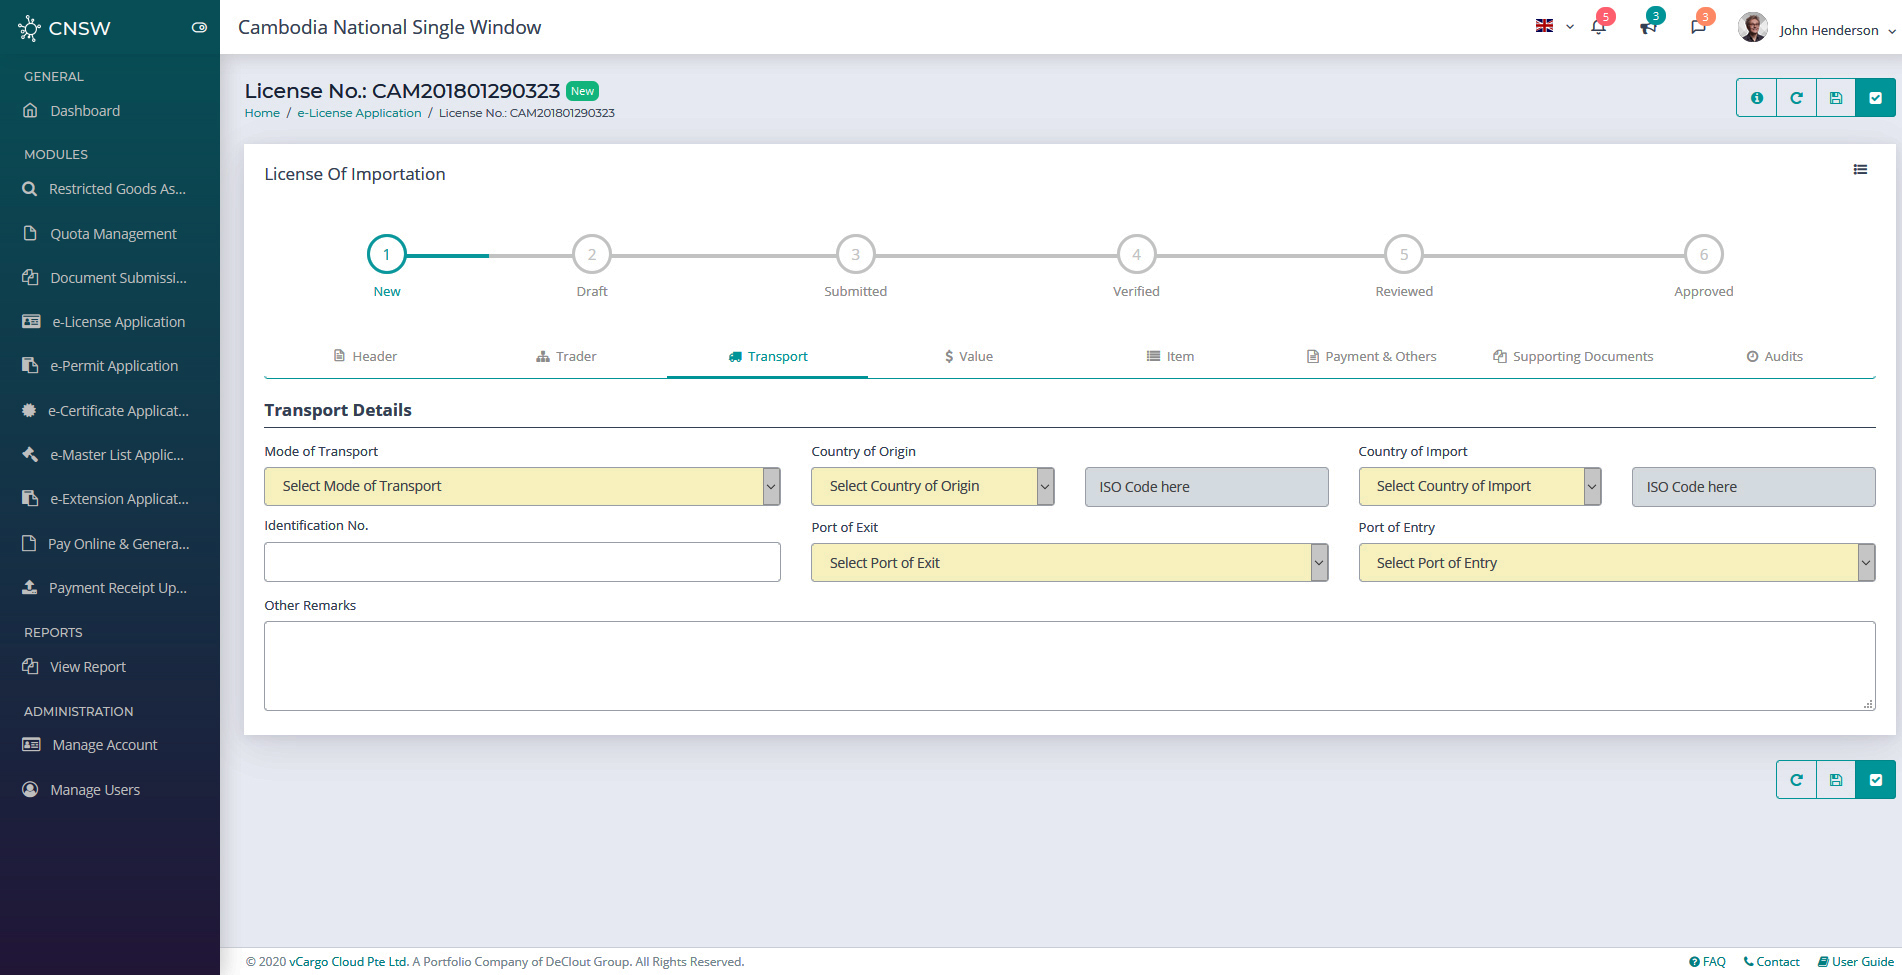This screenshot has height=975, width=1902.
Task: Click the Identification No. input field
Action: (522, 562)
